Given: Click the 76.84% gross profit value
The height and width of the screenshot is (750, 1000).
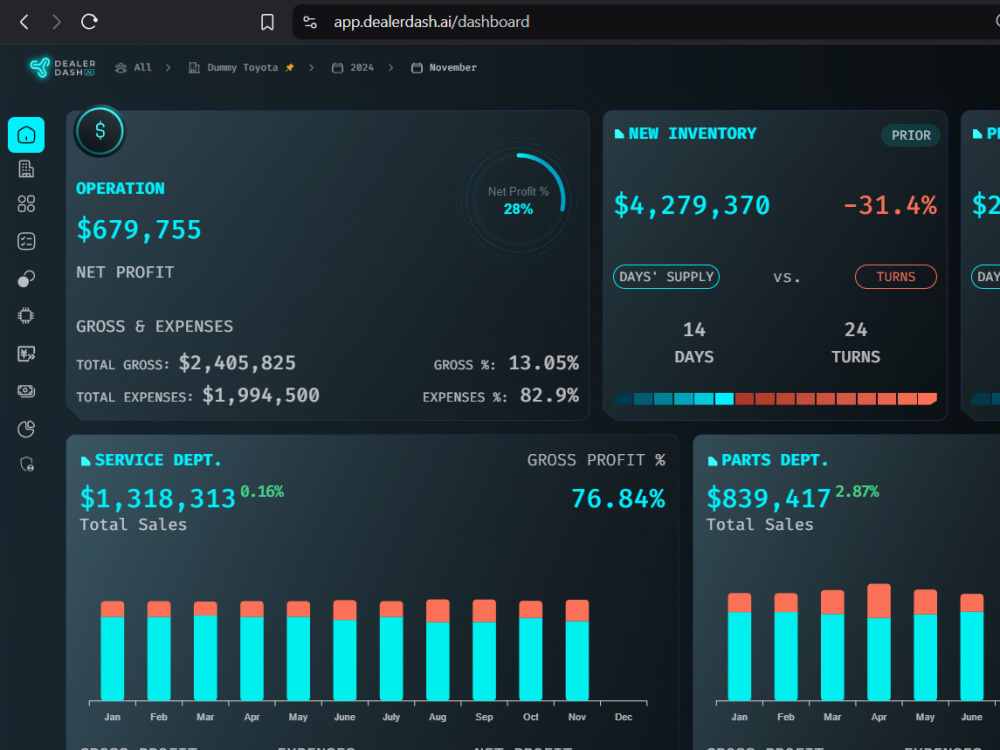Looking at the screenshot, I should pyautogui.click(x=618, y=499).
